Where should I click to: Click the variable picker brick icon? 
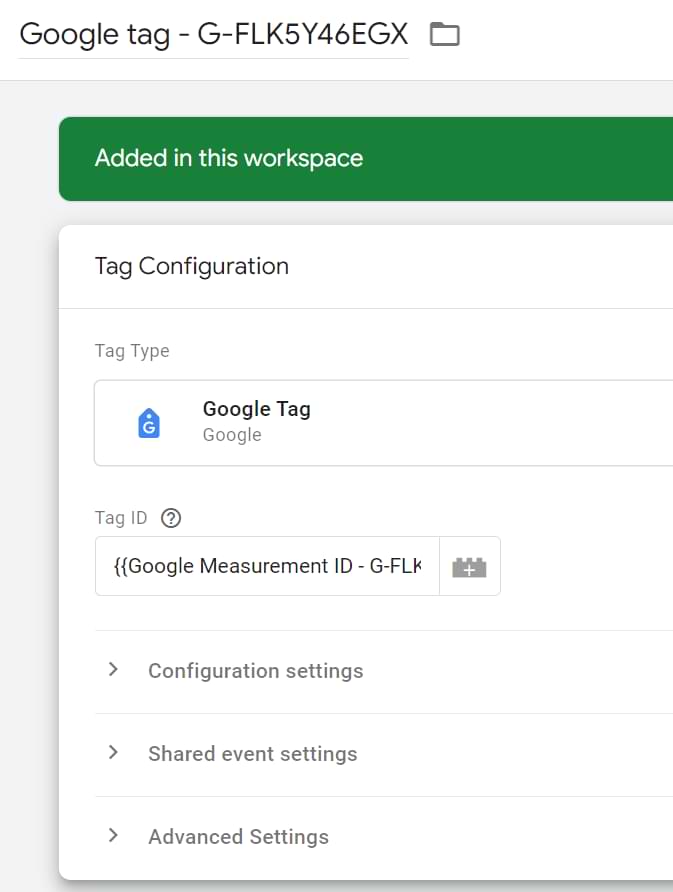coord(469,567)
